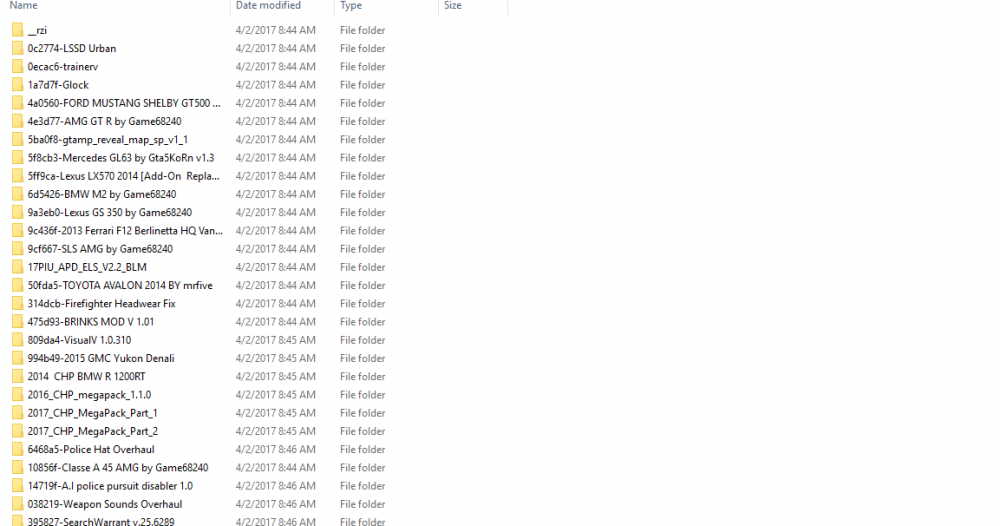1000x526 pixels.
Task: Select folder name 2017_CHP_MegaPack_Part_2
Action: (92, 431)
